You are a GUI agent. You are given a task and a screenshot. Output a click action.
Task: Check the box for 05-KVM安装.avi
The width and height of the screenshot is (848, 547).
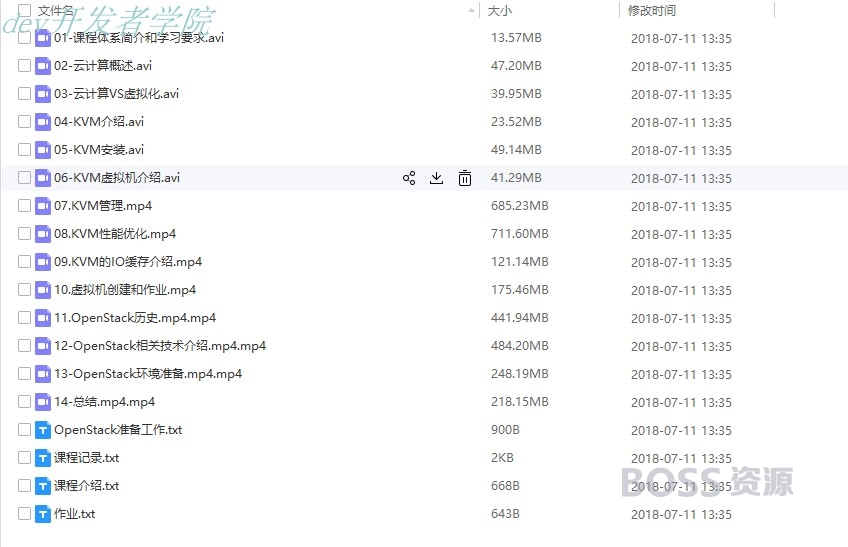point(24,150)
